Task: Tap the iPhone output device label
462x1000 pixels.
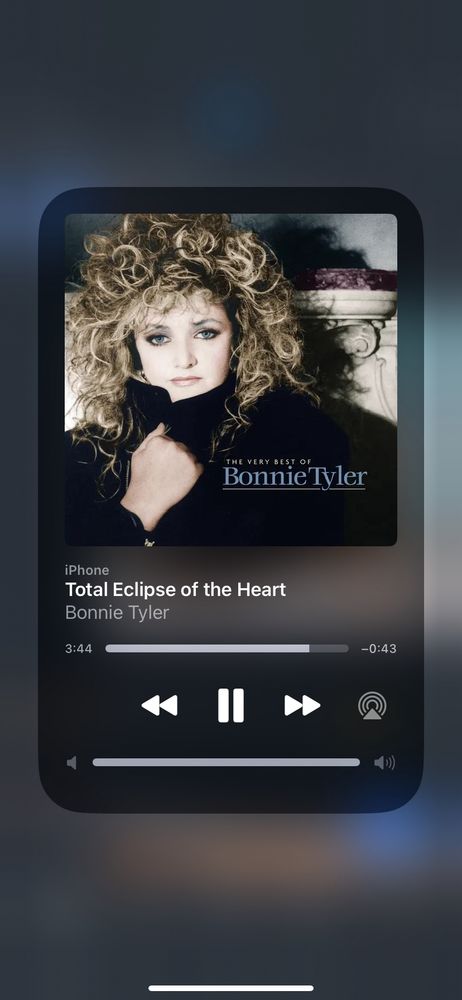Action: tap(87, 570)
